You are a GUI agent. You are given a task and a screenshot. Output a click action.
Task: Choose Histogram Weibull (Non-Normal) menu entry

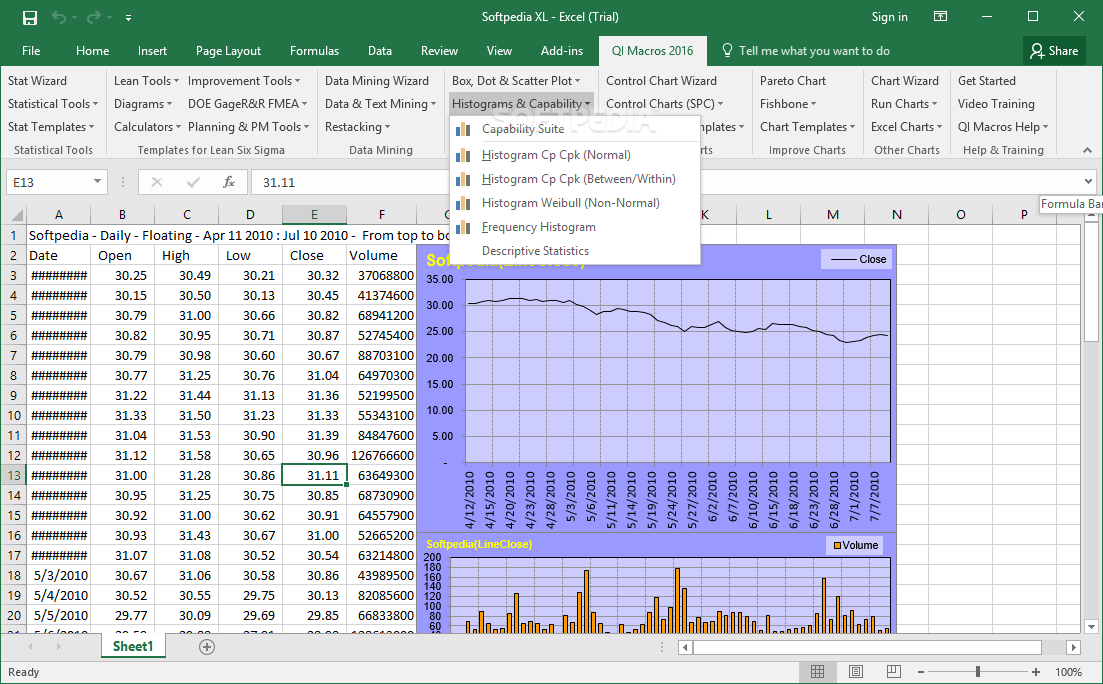[570, 203]
